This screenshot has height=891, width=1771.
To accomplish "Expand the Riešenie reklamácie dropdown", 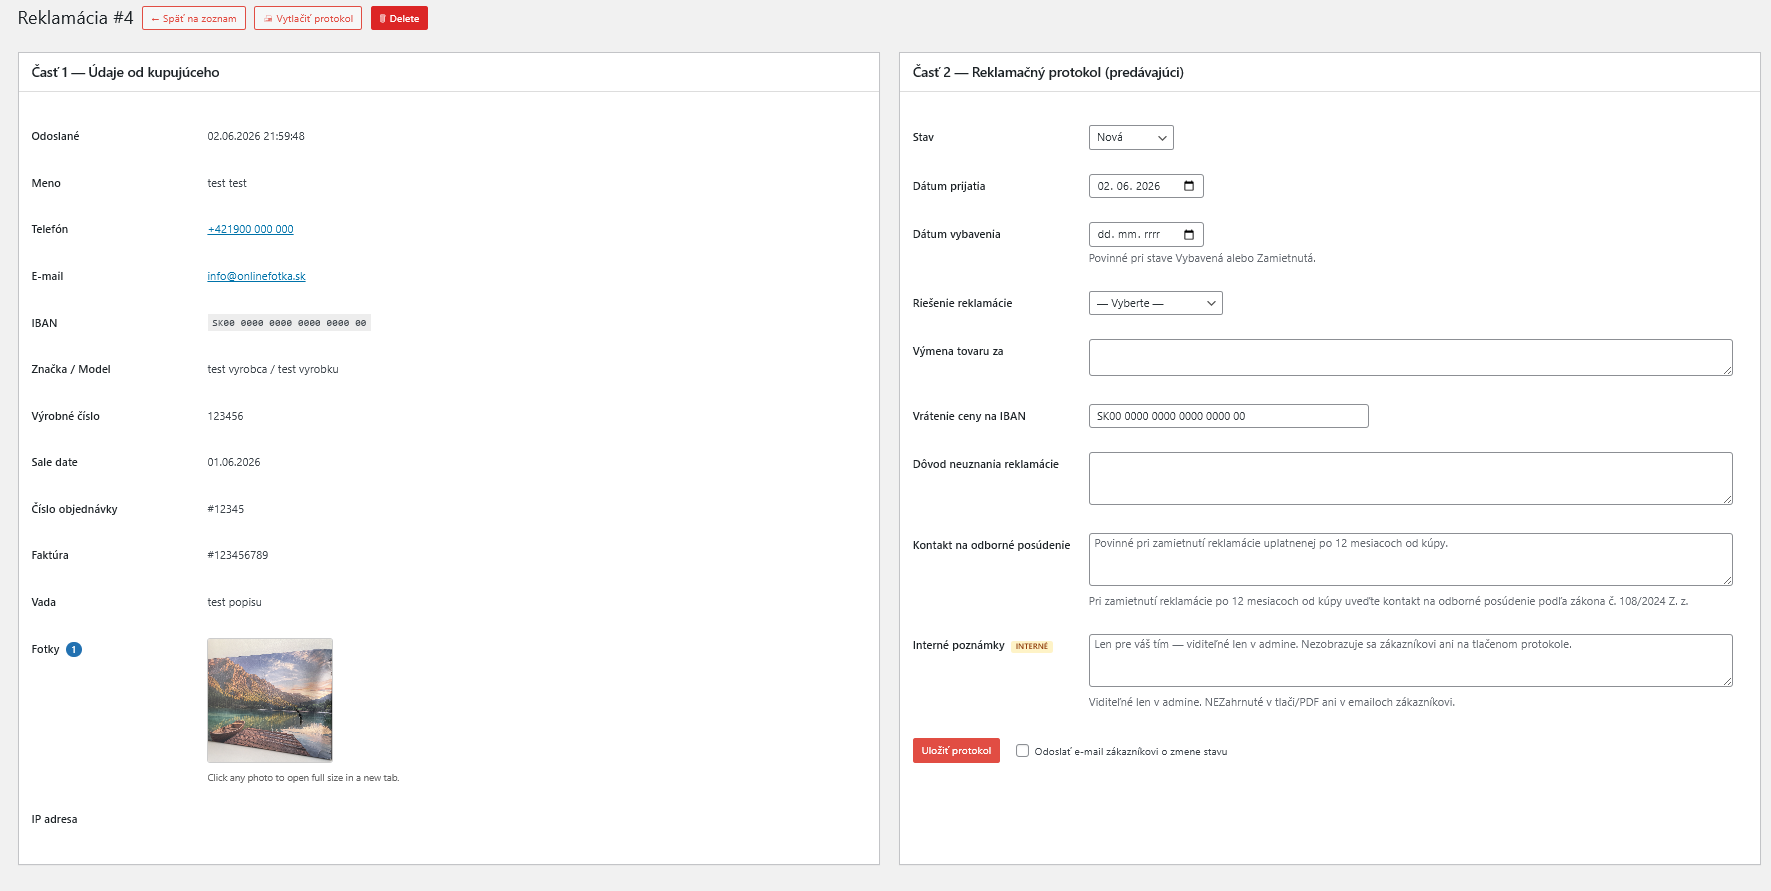I will pos(1155,303).
